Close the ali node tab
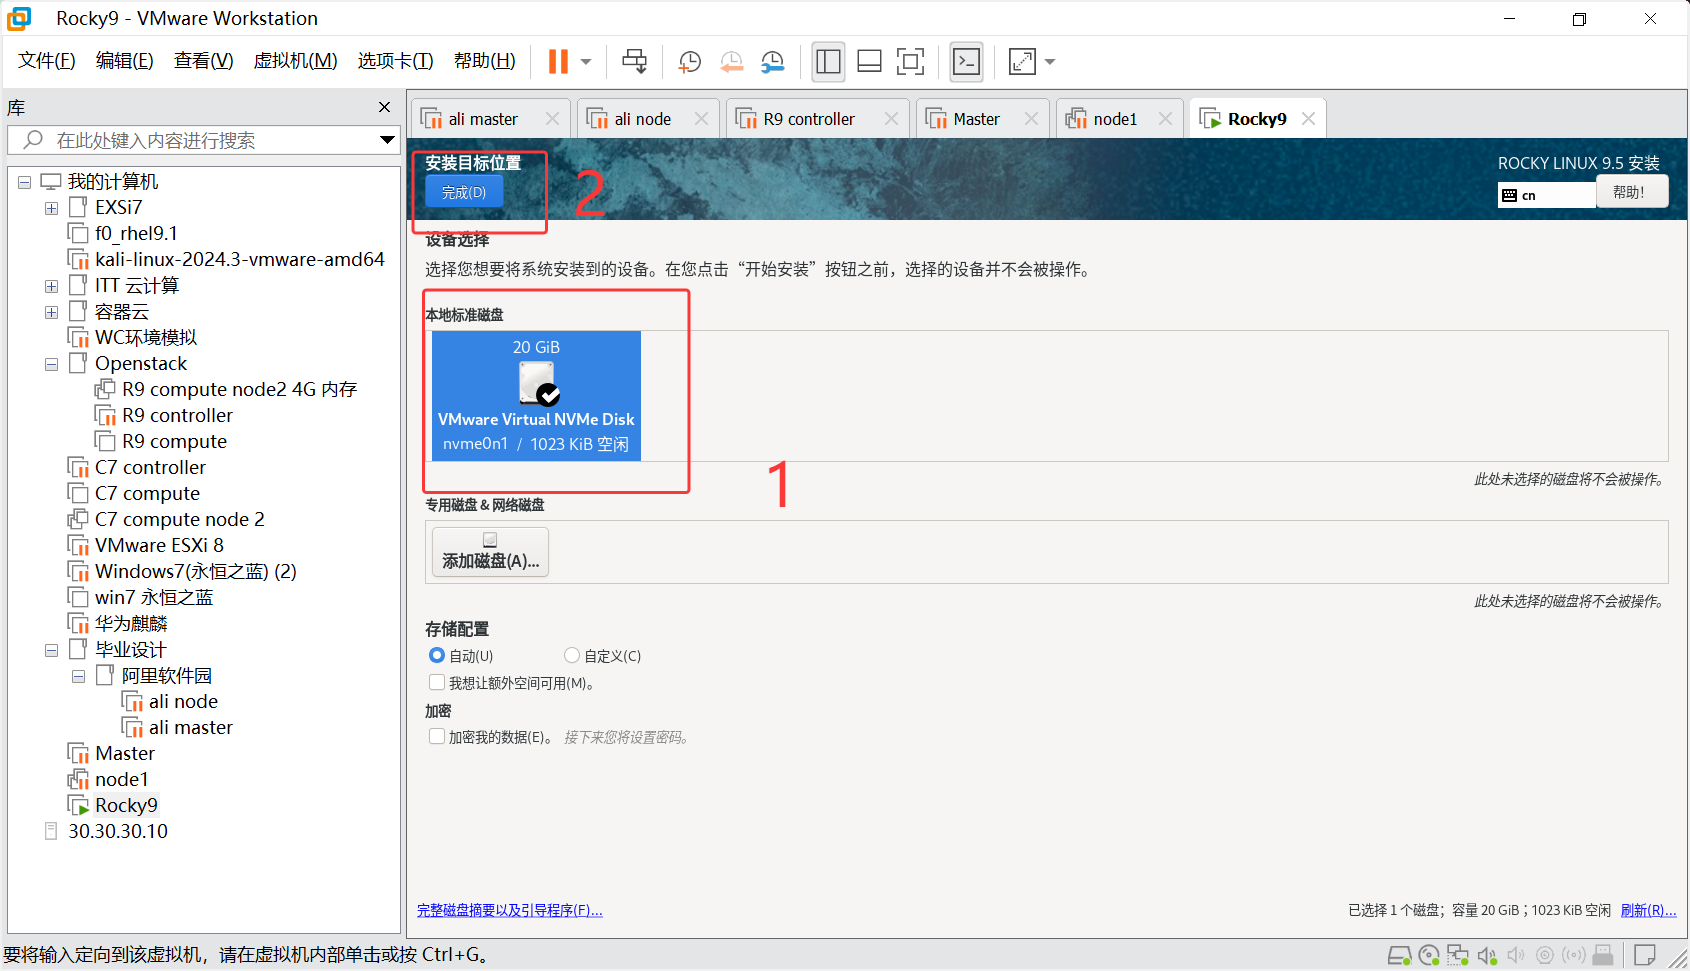The image size is (1690, 971). 701,119
